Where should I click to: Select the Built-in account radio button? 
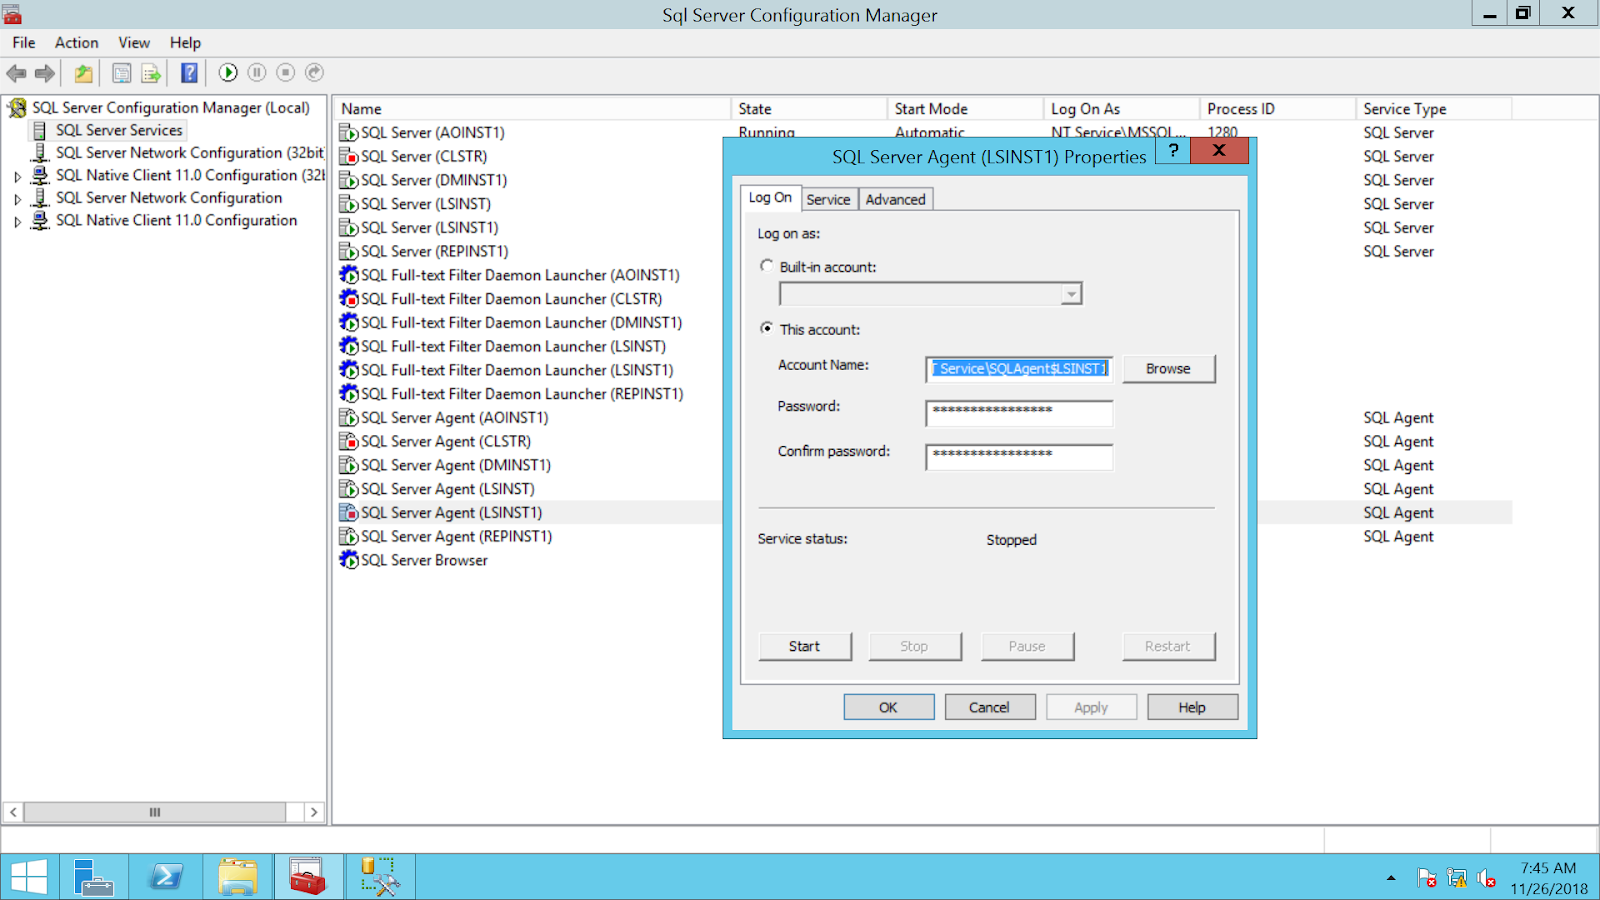(x=767, y=266)
